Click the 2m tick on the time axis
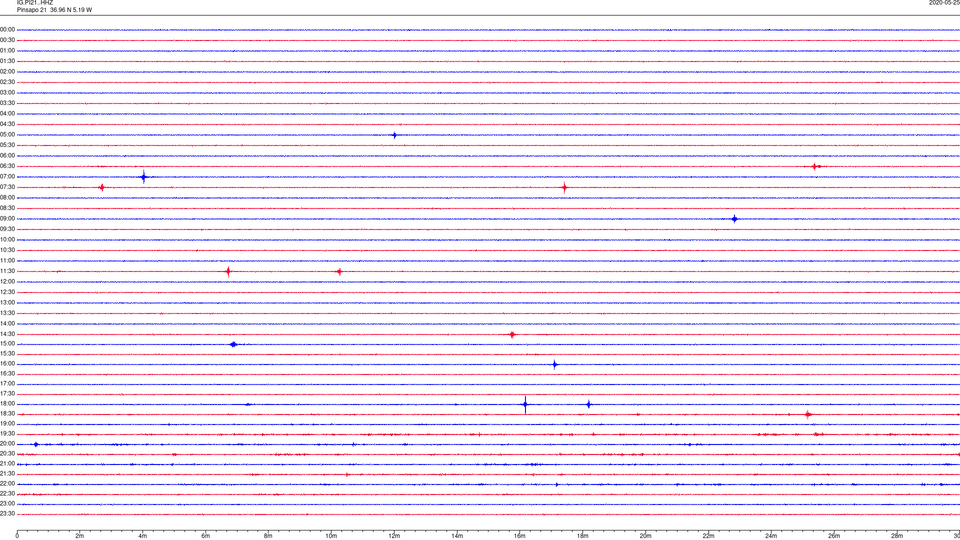Image resolution: width=960 pixels, height=540 pixels. (x=80, y=536)
